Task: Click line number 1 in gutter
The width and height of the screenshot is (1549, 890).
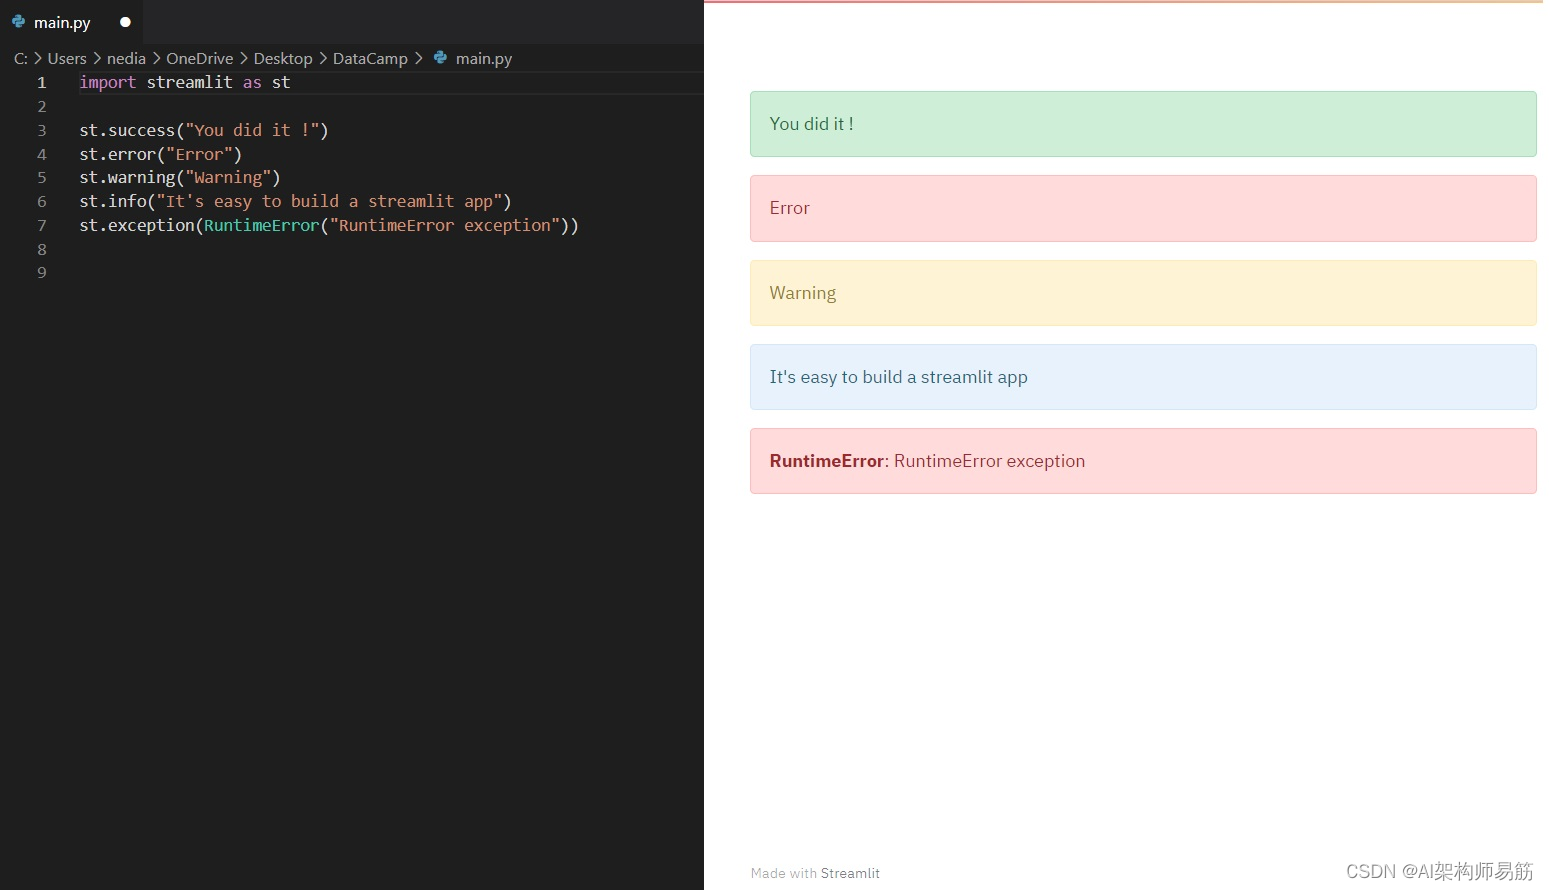Action: tap(42, 83)
